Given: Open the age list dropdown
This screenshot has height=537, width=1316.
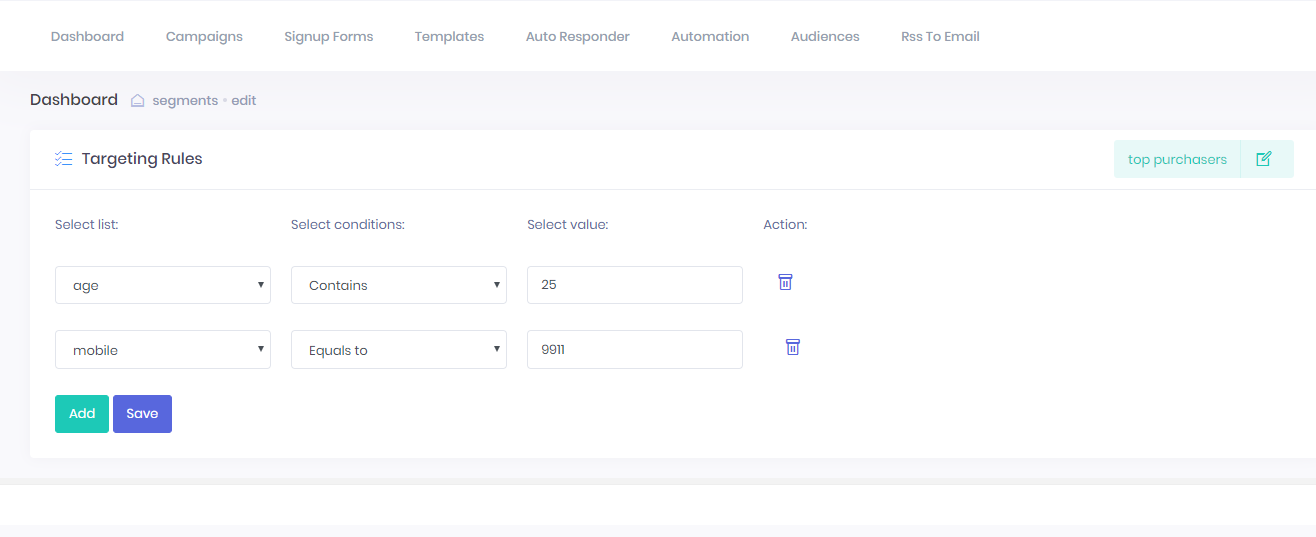Looking at the screenshot, I should (x=163, y=285).
